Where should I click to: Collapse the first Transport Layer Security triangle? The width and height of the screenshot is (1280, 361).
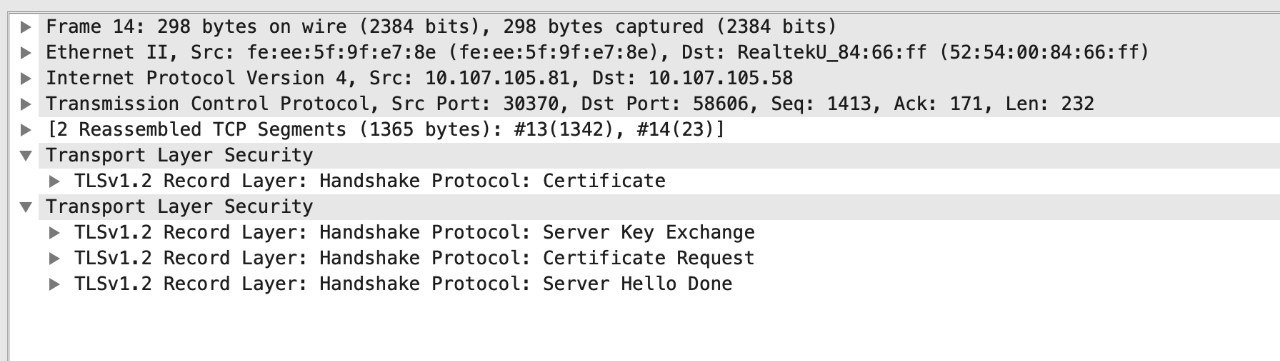click(x=25, y=156)
